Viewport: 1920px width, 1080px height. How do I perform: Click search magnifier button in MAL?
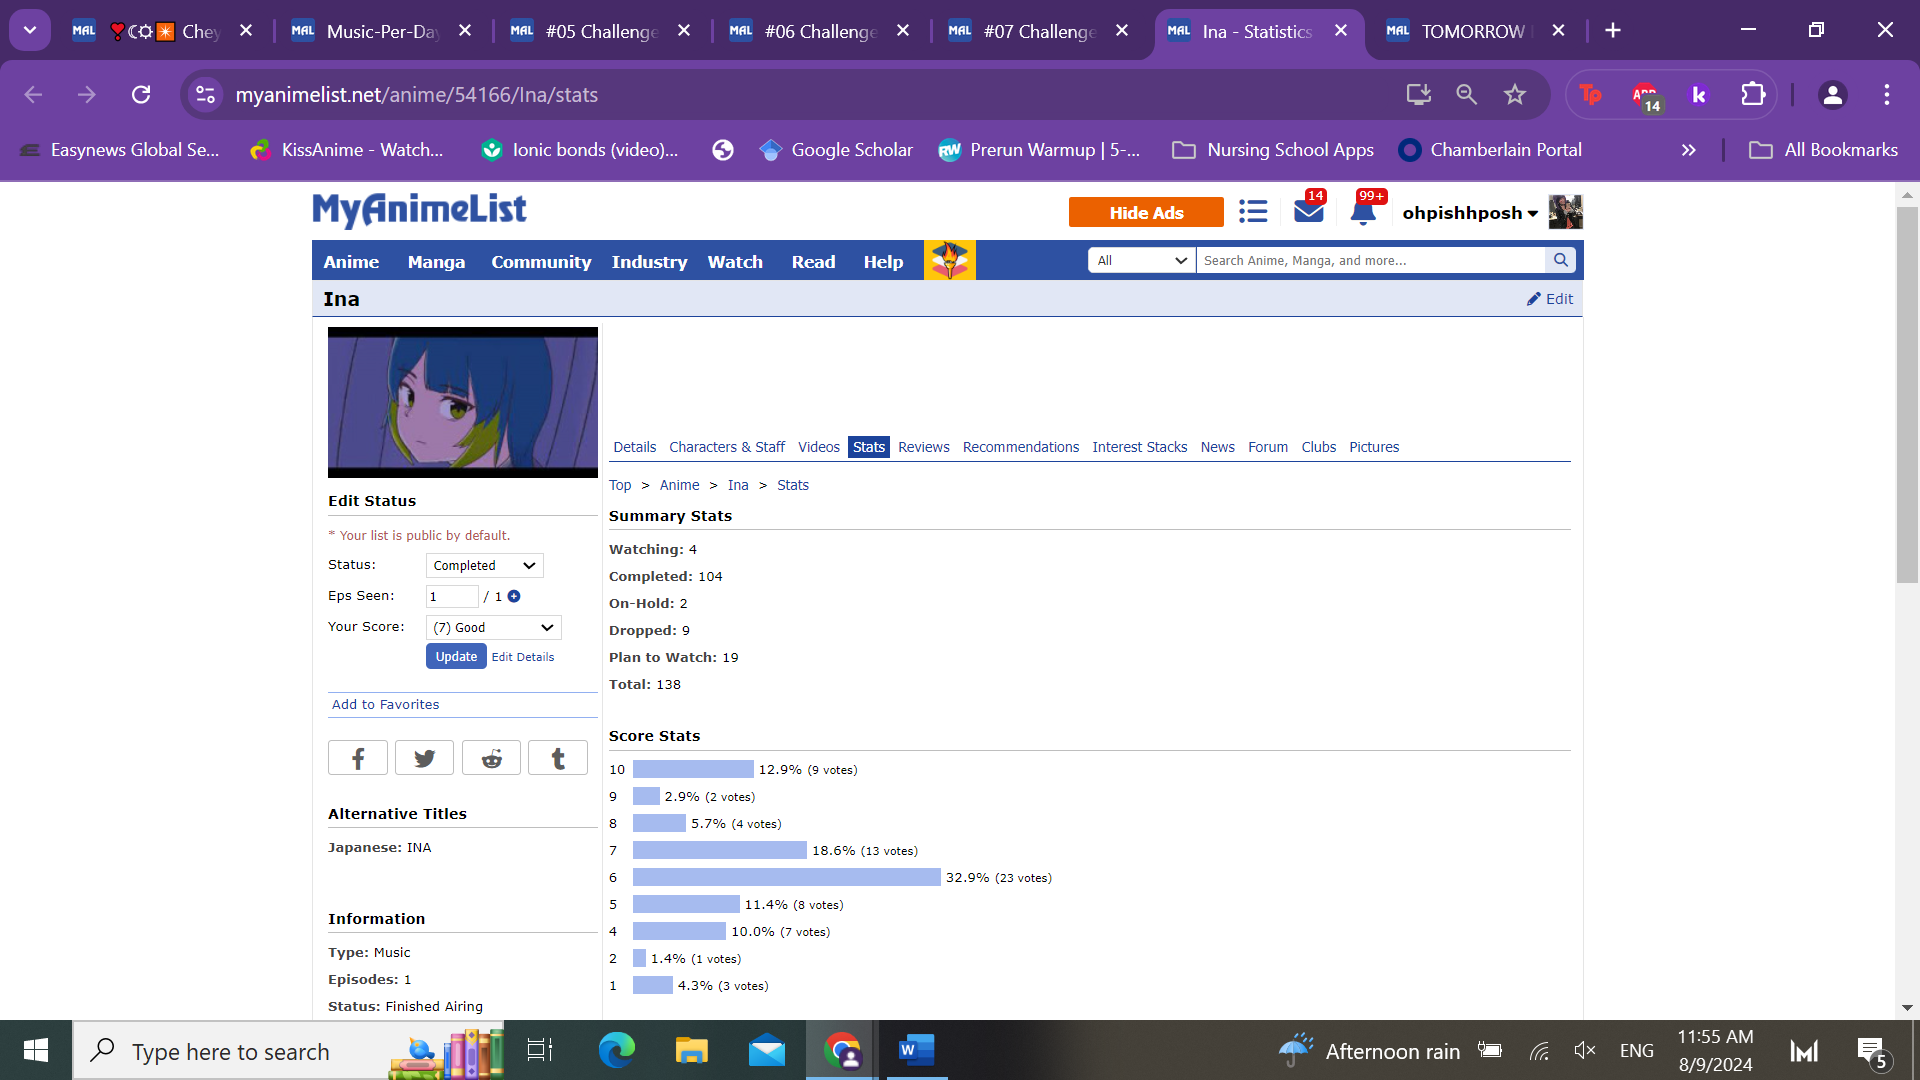[1560, 260]
